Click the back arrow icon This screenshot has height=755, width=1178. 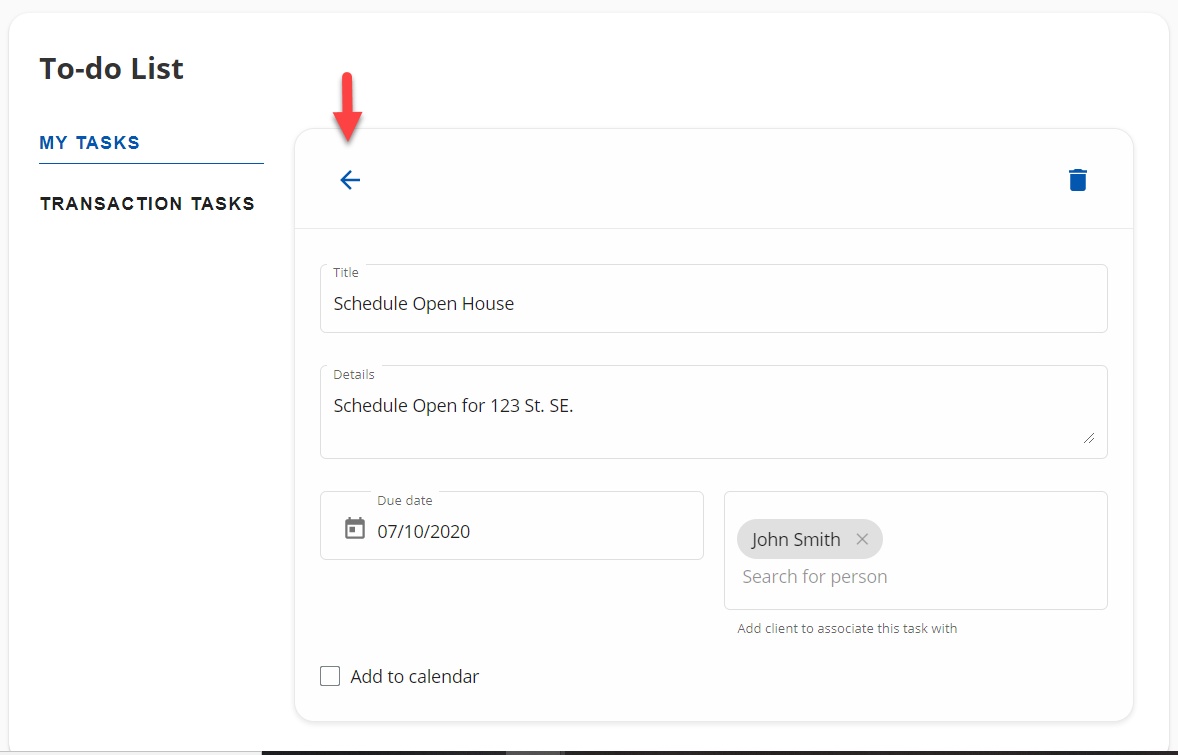(x=349, y=180)
